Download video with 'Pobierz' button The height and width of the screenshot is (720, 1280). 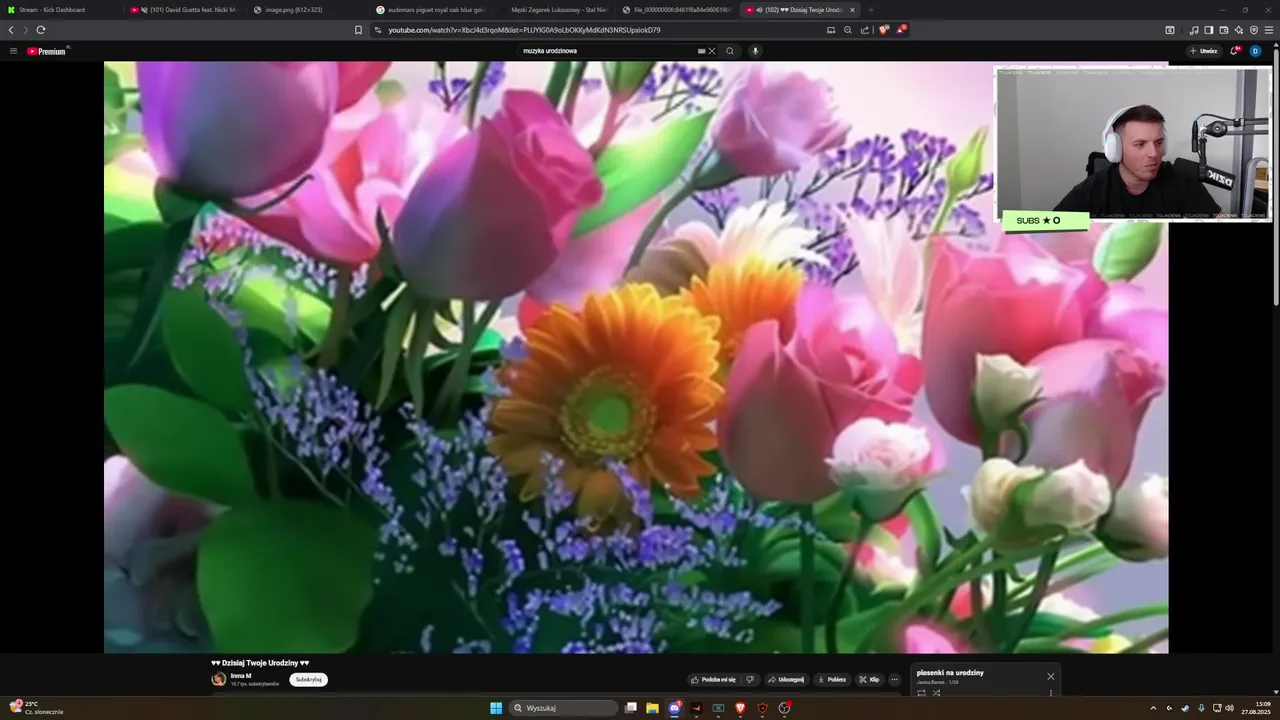point(832,679)
